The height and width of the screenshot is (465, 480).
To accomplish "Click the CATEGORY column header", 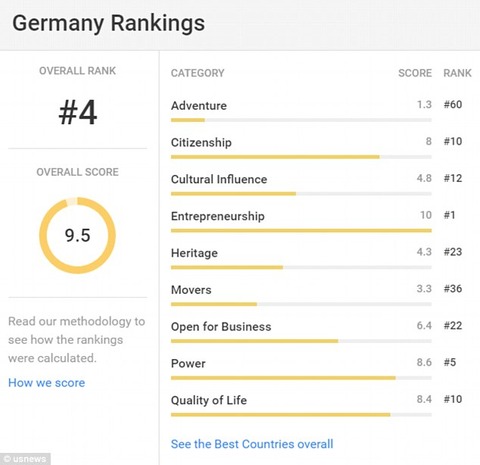I will (198, 73).
